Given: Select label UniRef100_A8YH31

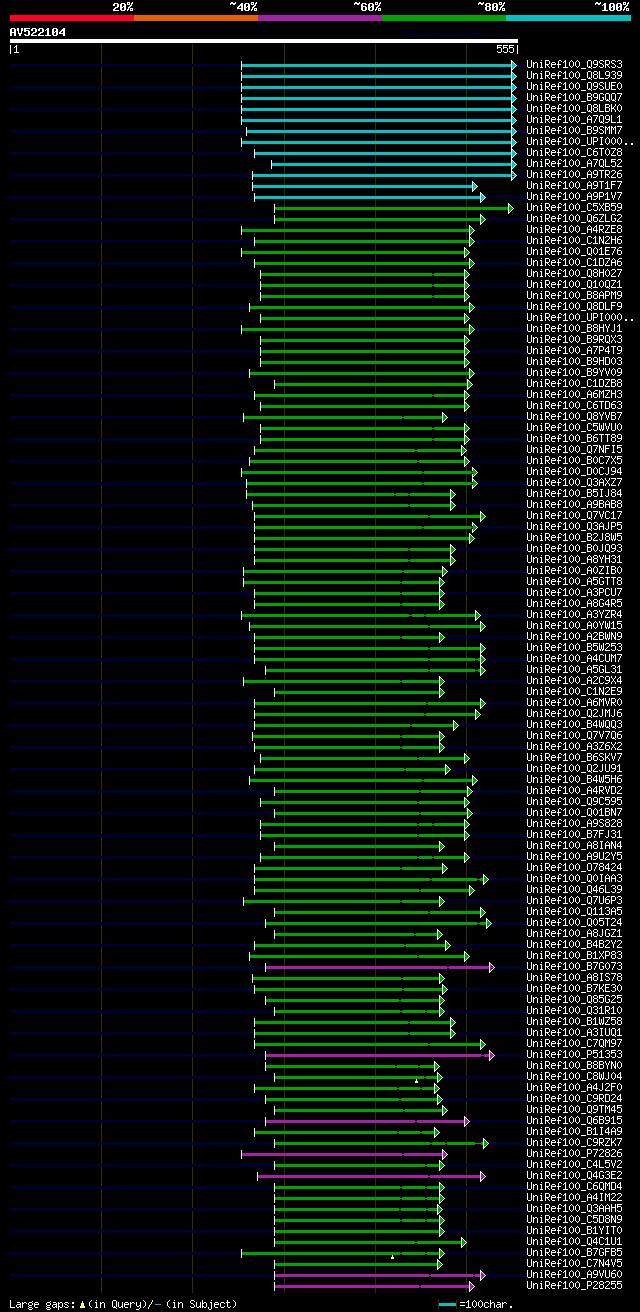Looking at the screenshot, I should pos(574,560).
